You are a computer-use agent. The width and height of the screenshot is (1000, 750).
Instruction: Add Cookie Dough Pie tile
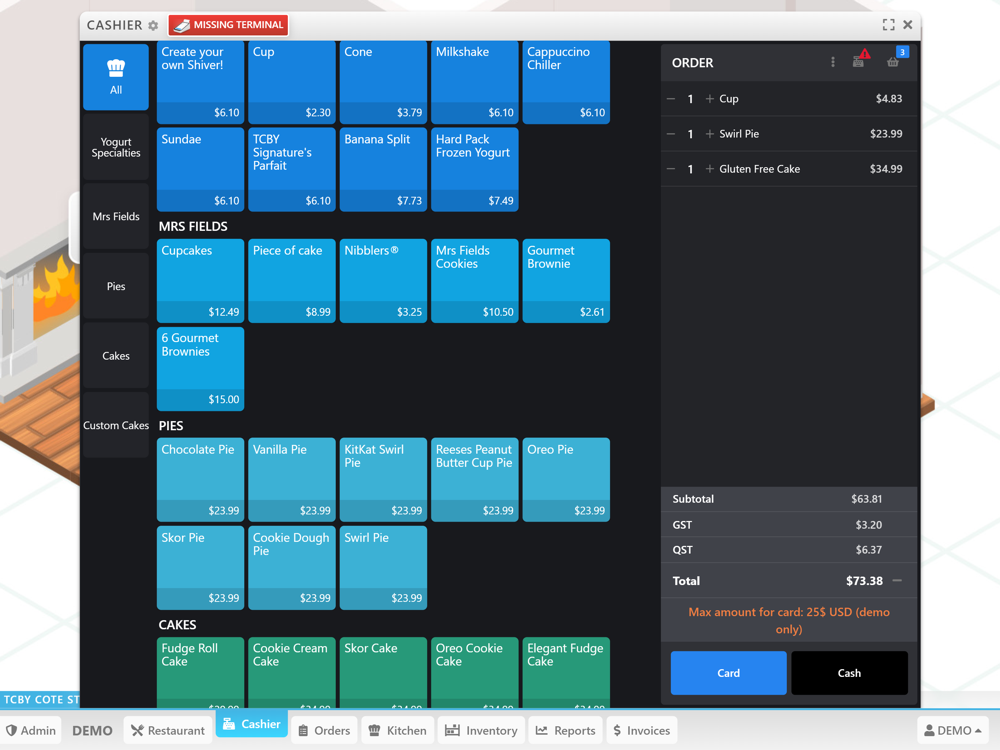tap(291, 568)
